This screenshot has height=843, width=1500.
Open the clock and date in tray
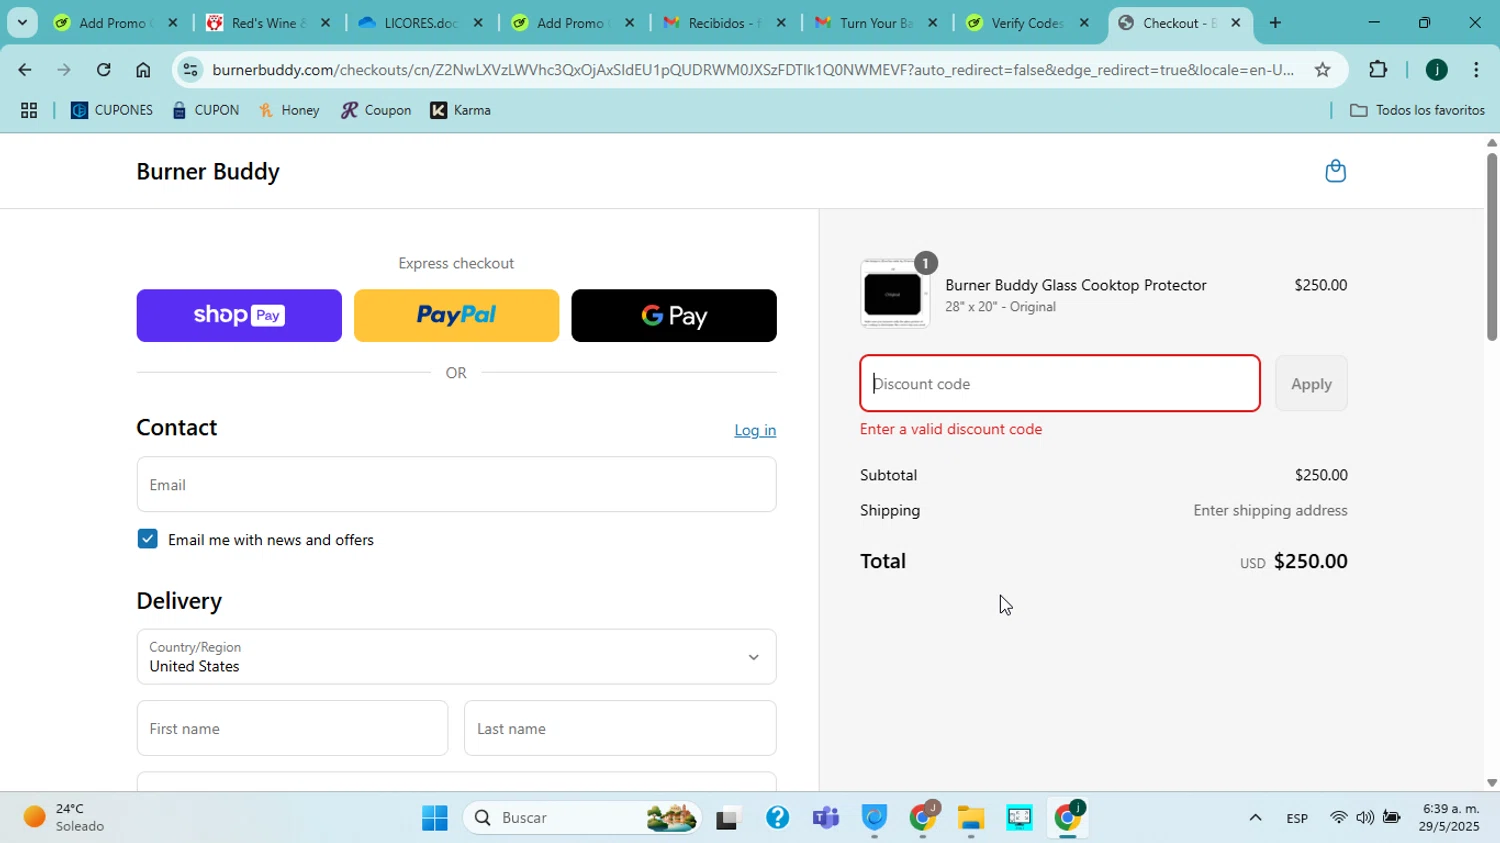1450,818
